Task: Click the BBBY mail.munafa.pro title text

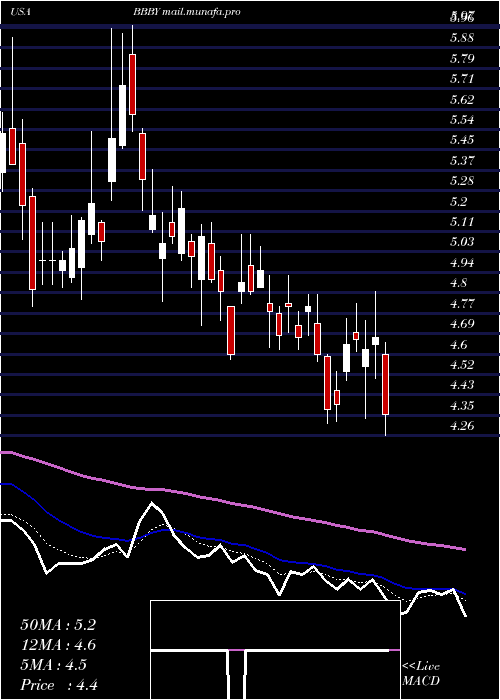Action: (x=187, y=12)
